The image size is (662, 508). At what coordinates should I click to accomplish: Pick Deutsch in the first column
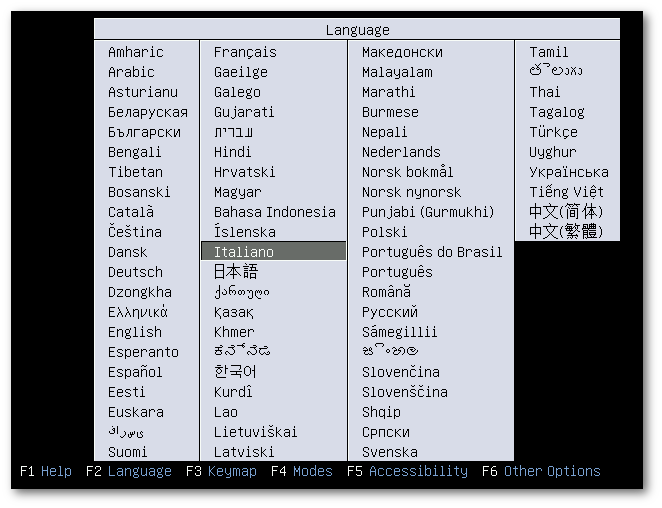(135, 272)
